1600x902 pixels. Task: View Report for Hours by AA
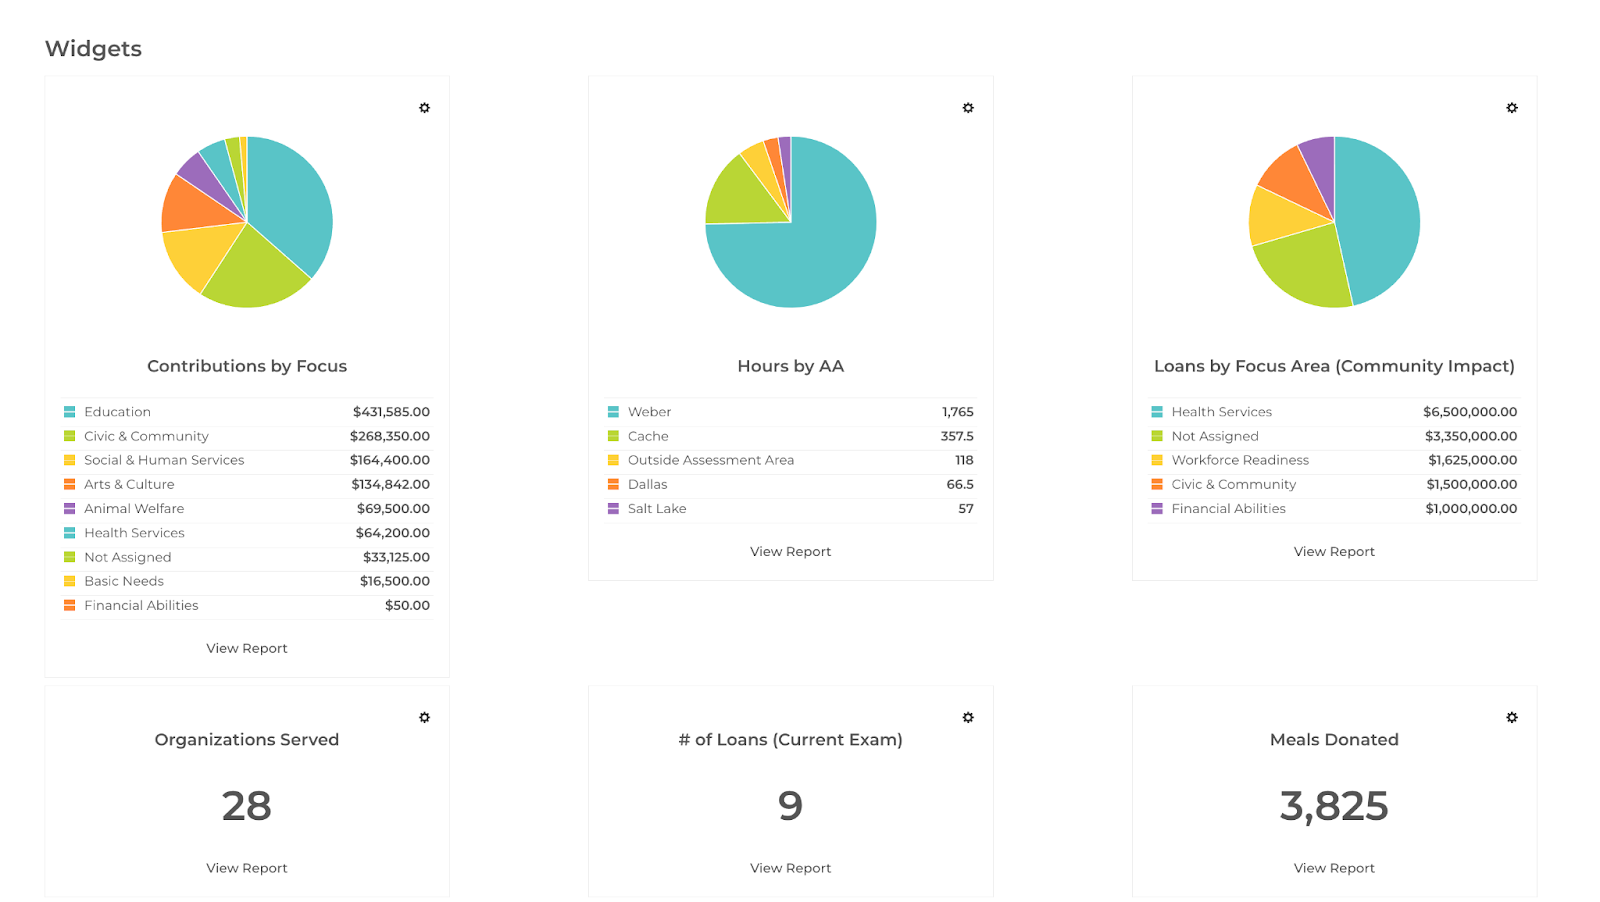(791, 551)
